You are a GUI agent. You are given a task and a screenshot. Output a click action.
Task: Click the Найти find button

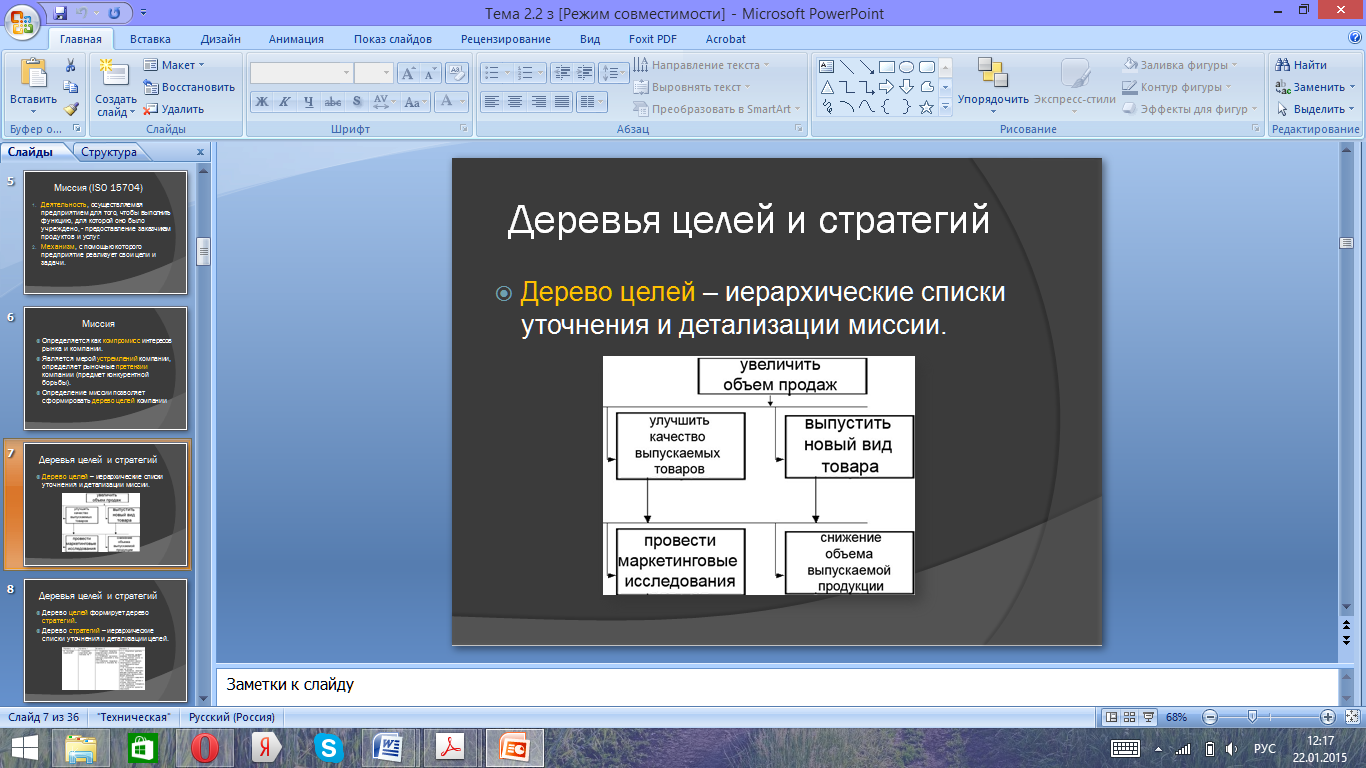click(x=1301, y=65)
